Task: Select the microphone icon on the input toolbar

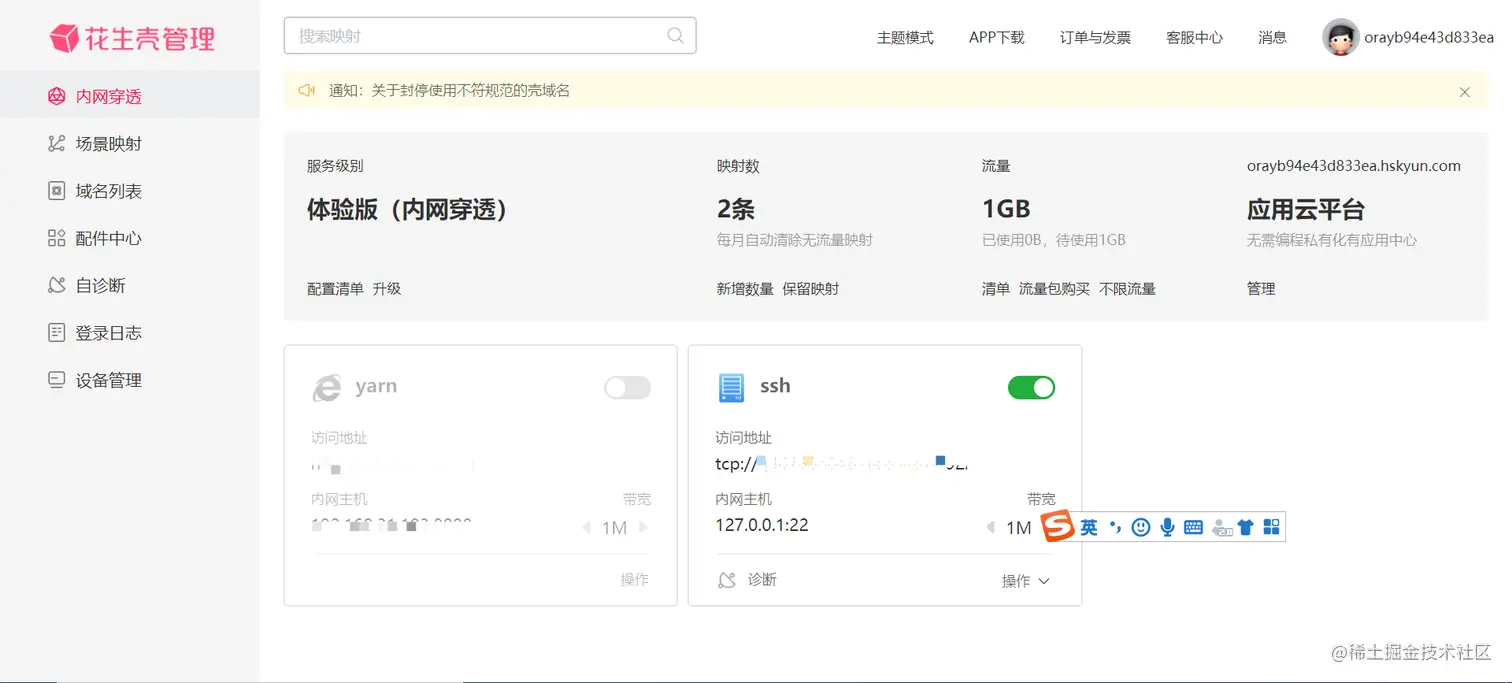Action: coord(1166,527)
